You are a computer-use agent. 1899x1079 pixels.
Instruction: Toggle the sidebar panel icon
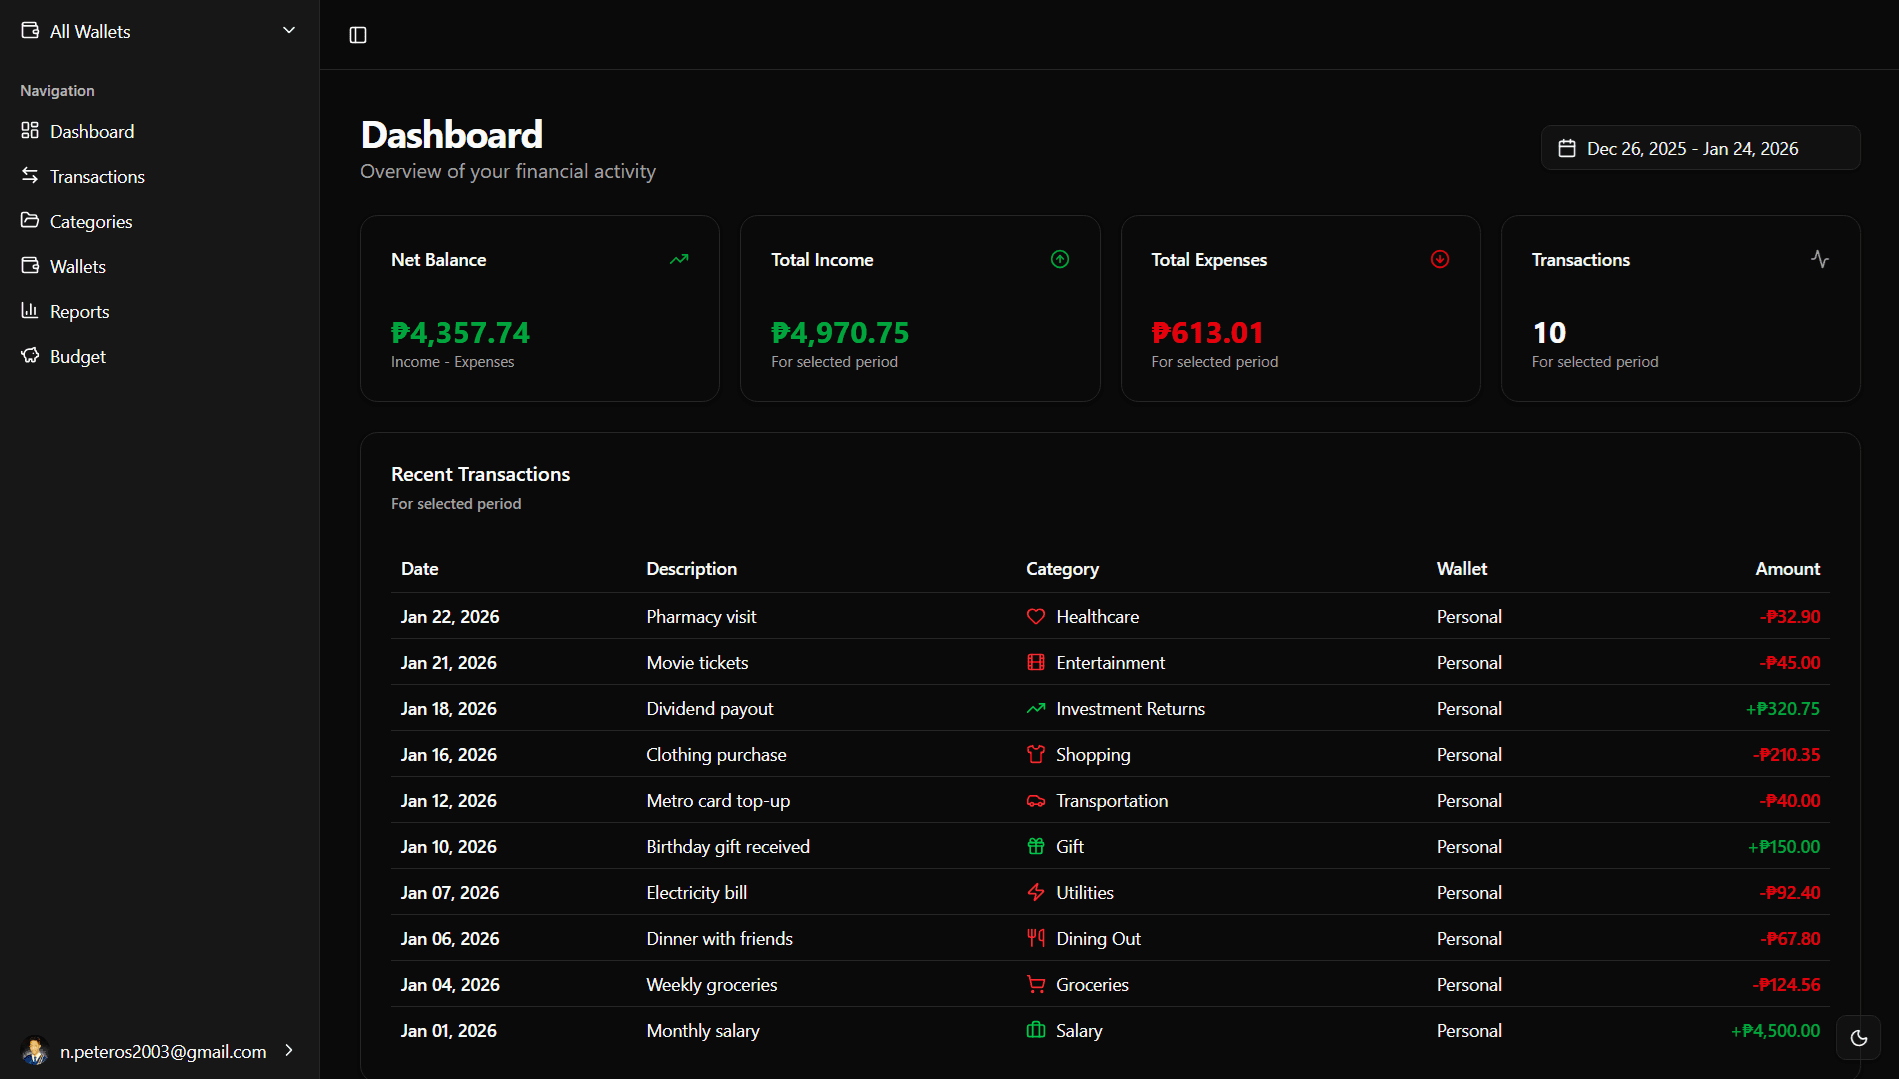pyautogui.click(x=358, y=35)
